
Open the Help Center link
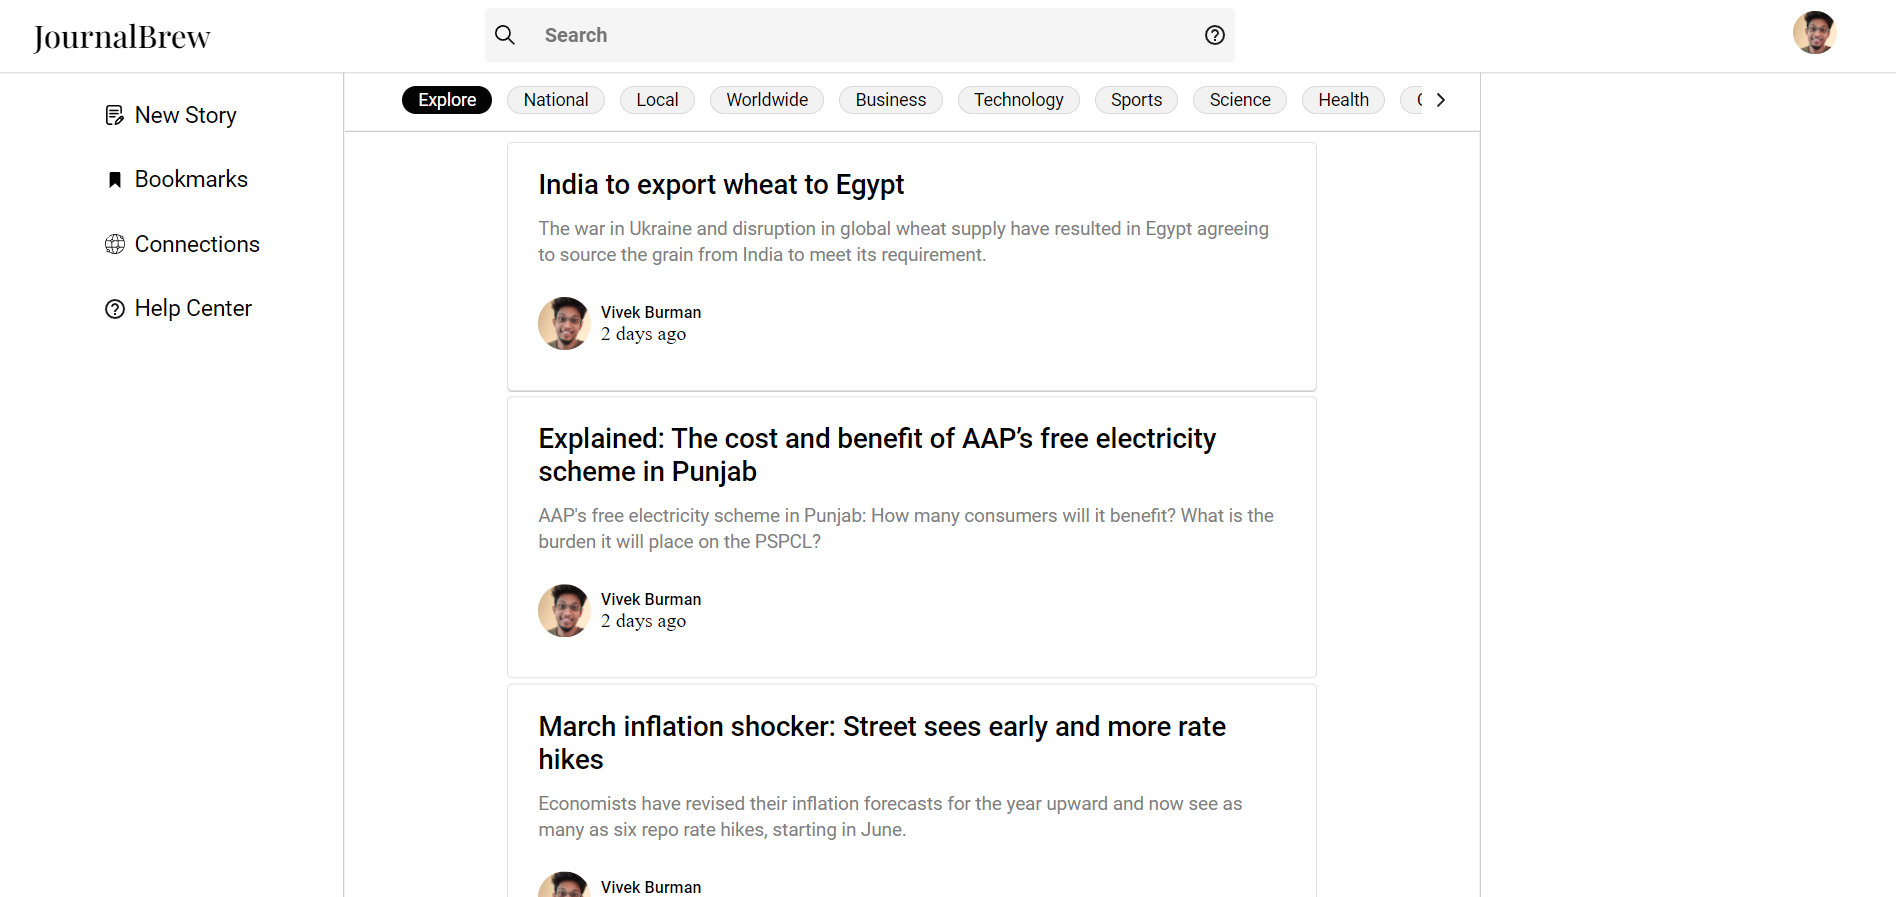coord(193,308)
